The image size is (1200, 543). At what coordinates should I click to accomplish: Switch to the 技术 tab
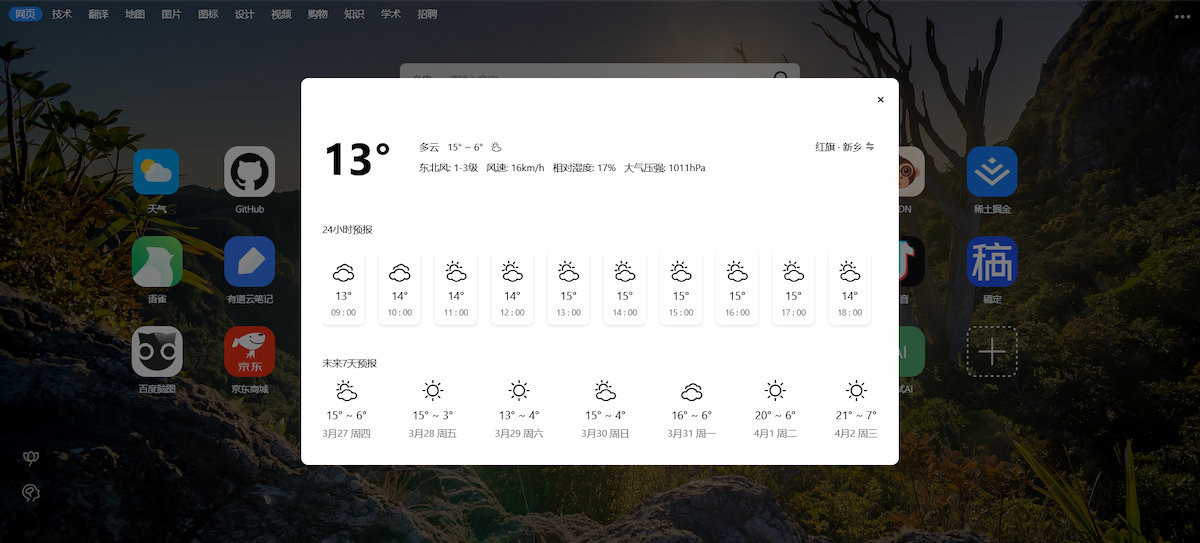62,15
